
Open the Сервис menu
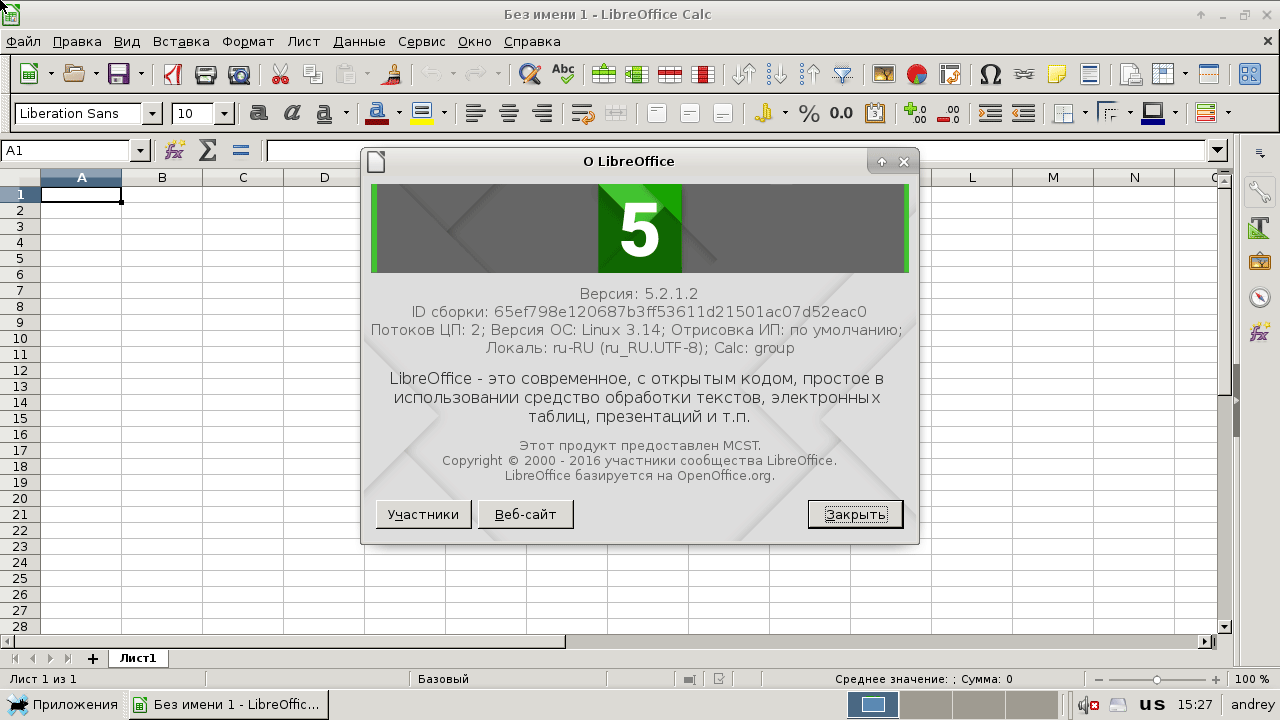coord(422,41)
